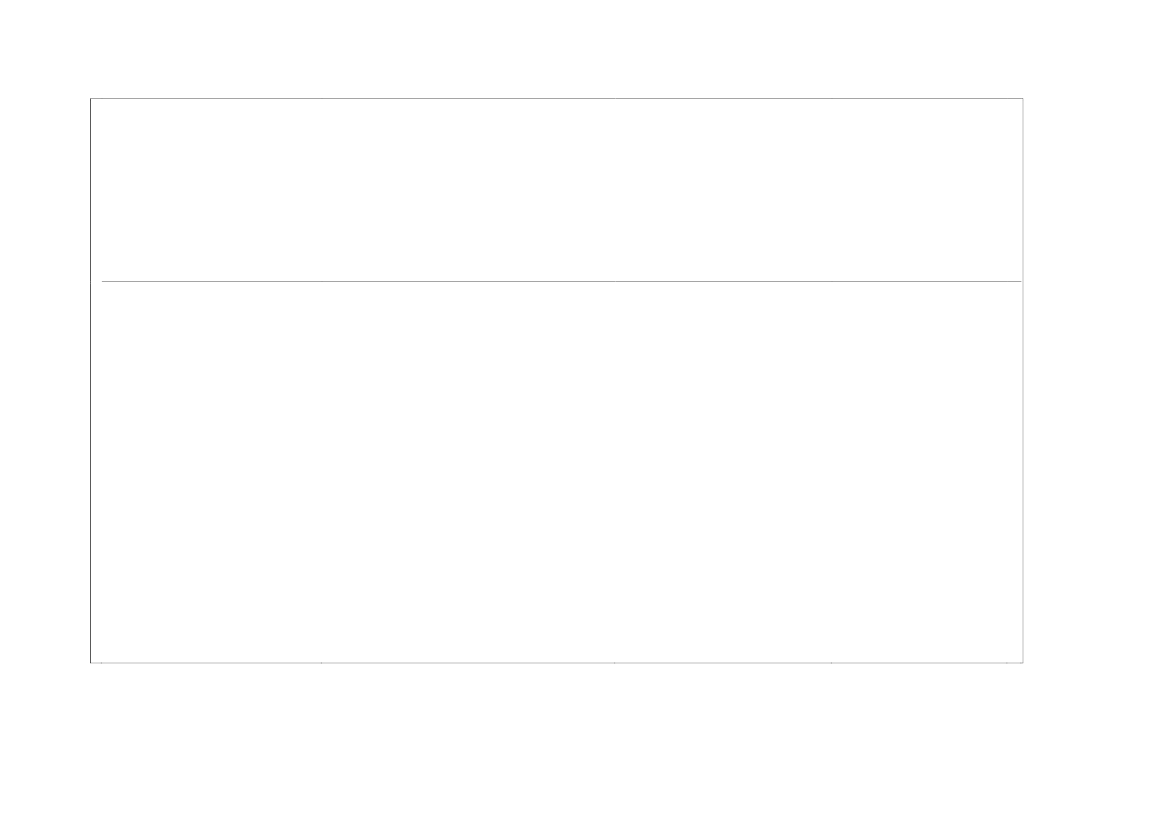Image resolution: width=1169 pixels, height=827 pixels.
Task: Click the top border of the chart frame
Action: (557, 98)
